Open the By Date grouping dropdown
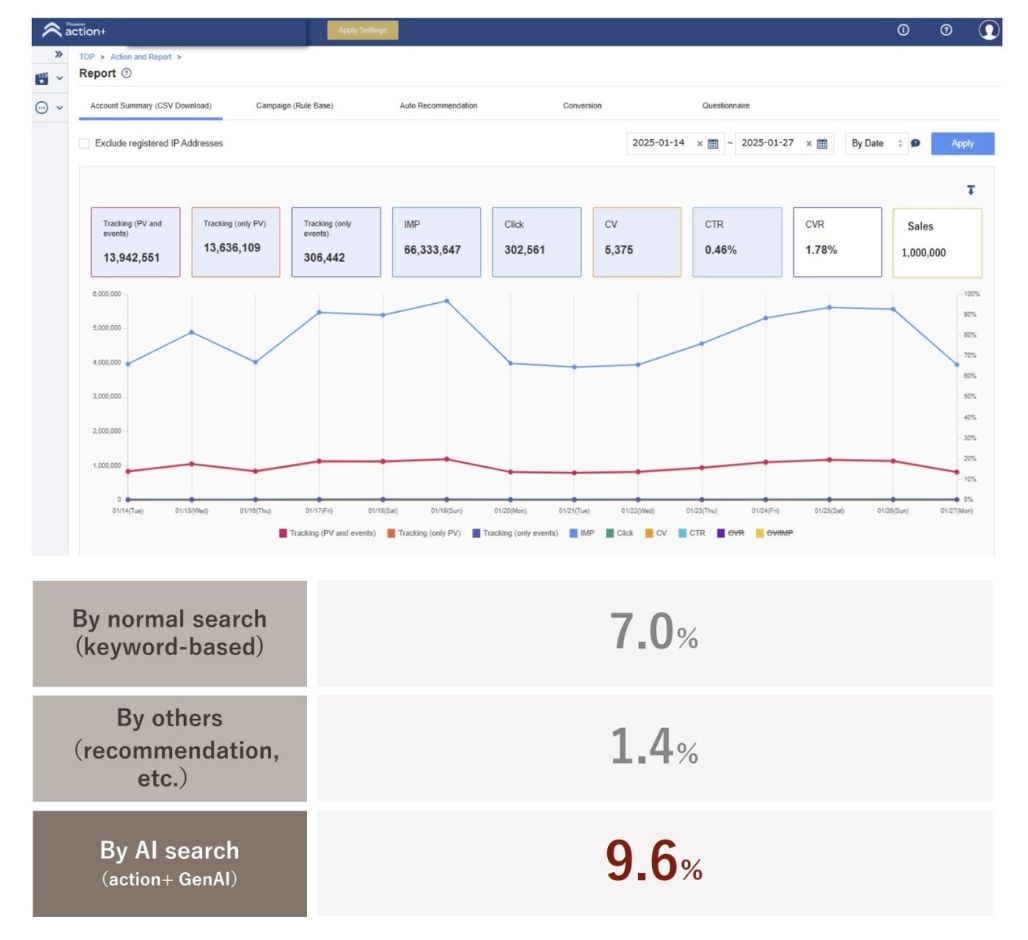Viewport: 1028px width, 940px height. (876, 144)
